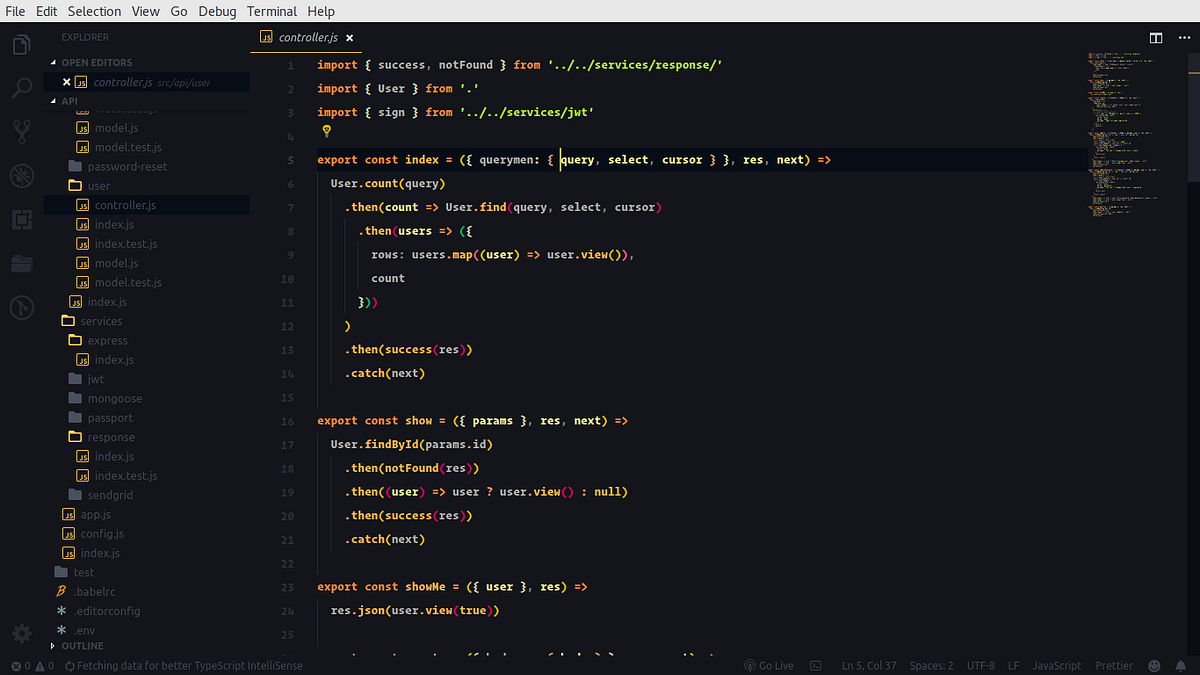Start the Go Live server

pos(769,664)
